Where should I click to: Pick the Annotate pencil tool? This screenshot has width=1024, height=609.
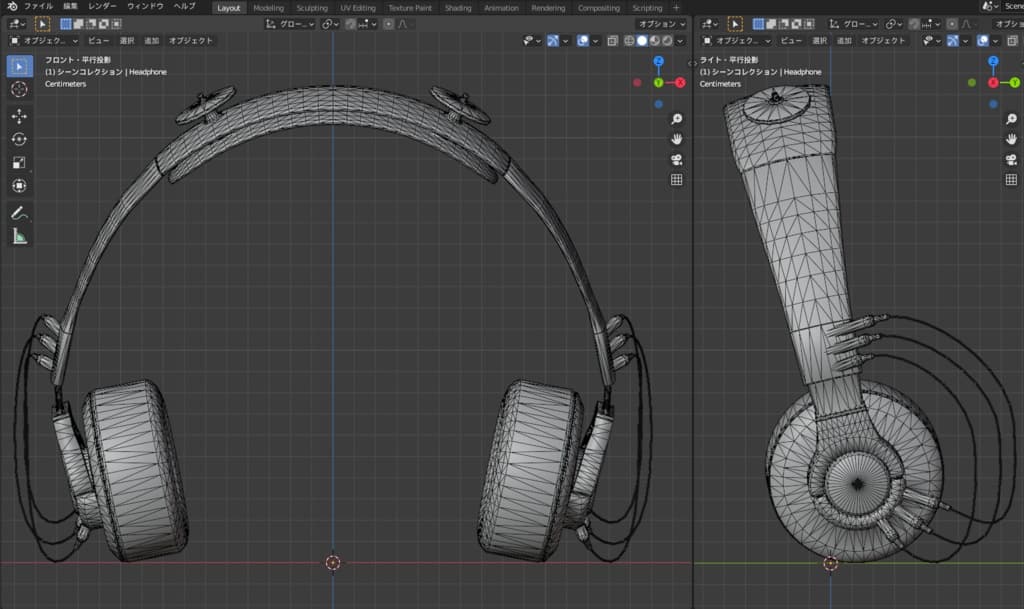click(x=18, y=212)
